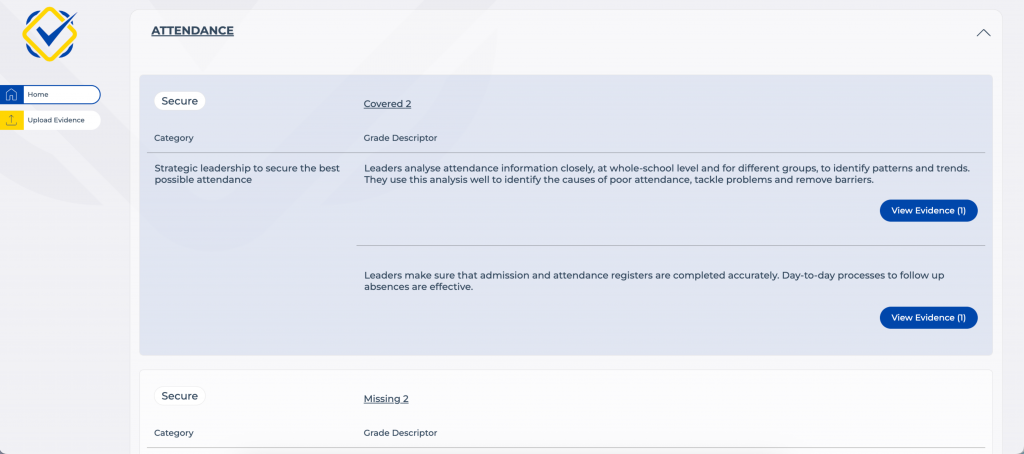
Task: Click the ATTENDANCE section heading
Action: coord(192,31)
